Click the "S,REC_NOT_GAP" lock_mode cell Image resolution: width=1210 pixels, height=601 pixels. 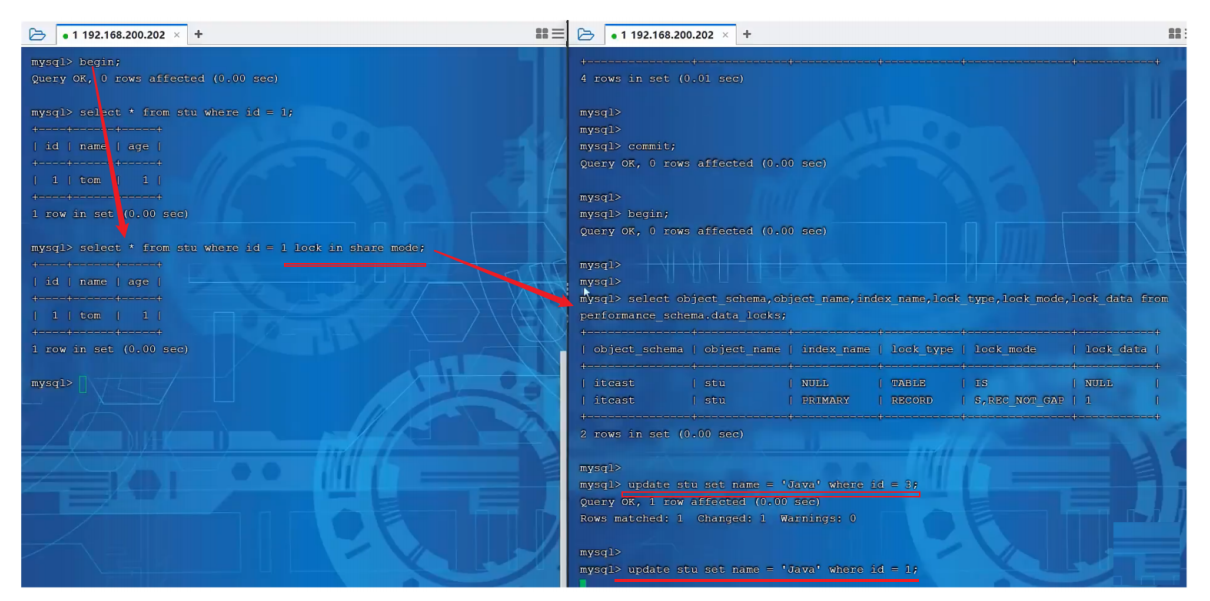pos(1019,400)
